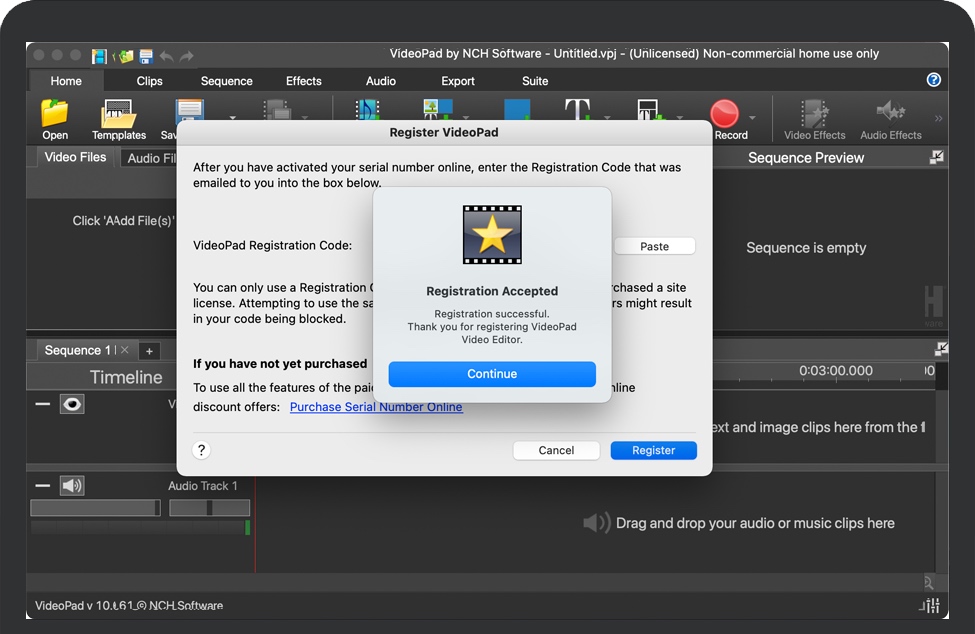Viewport: 975px width, 634px height.
Task: Collapse Audio Track 1 with minus button
Action: point(43,486)
